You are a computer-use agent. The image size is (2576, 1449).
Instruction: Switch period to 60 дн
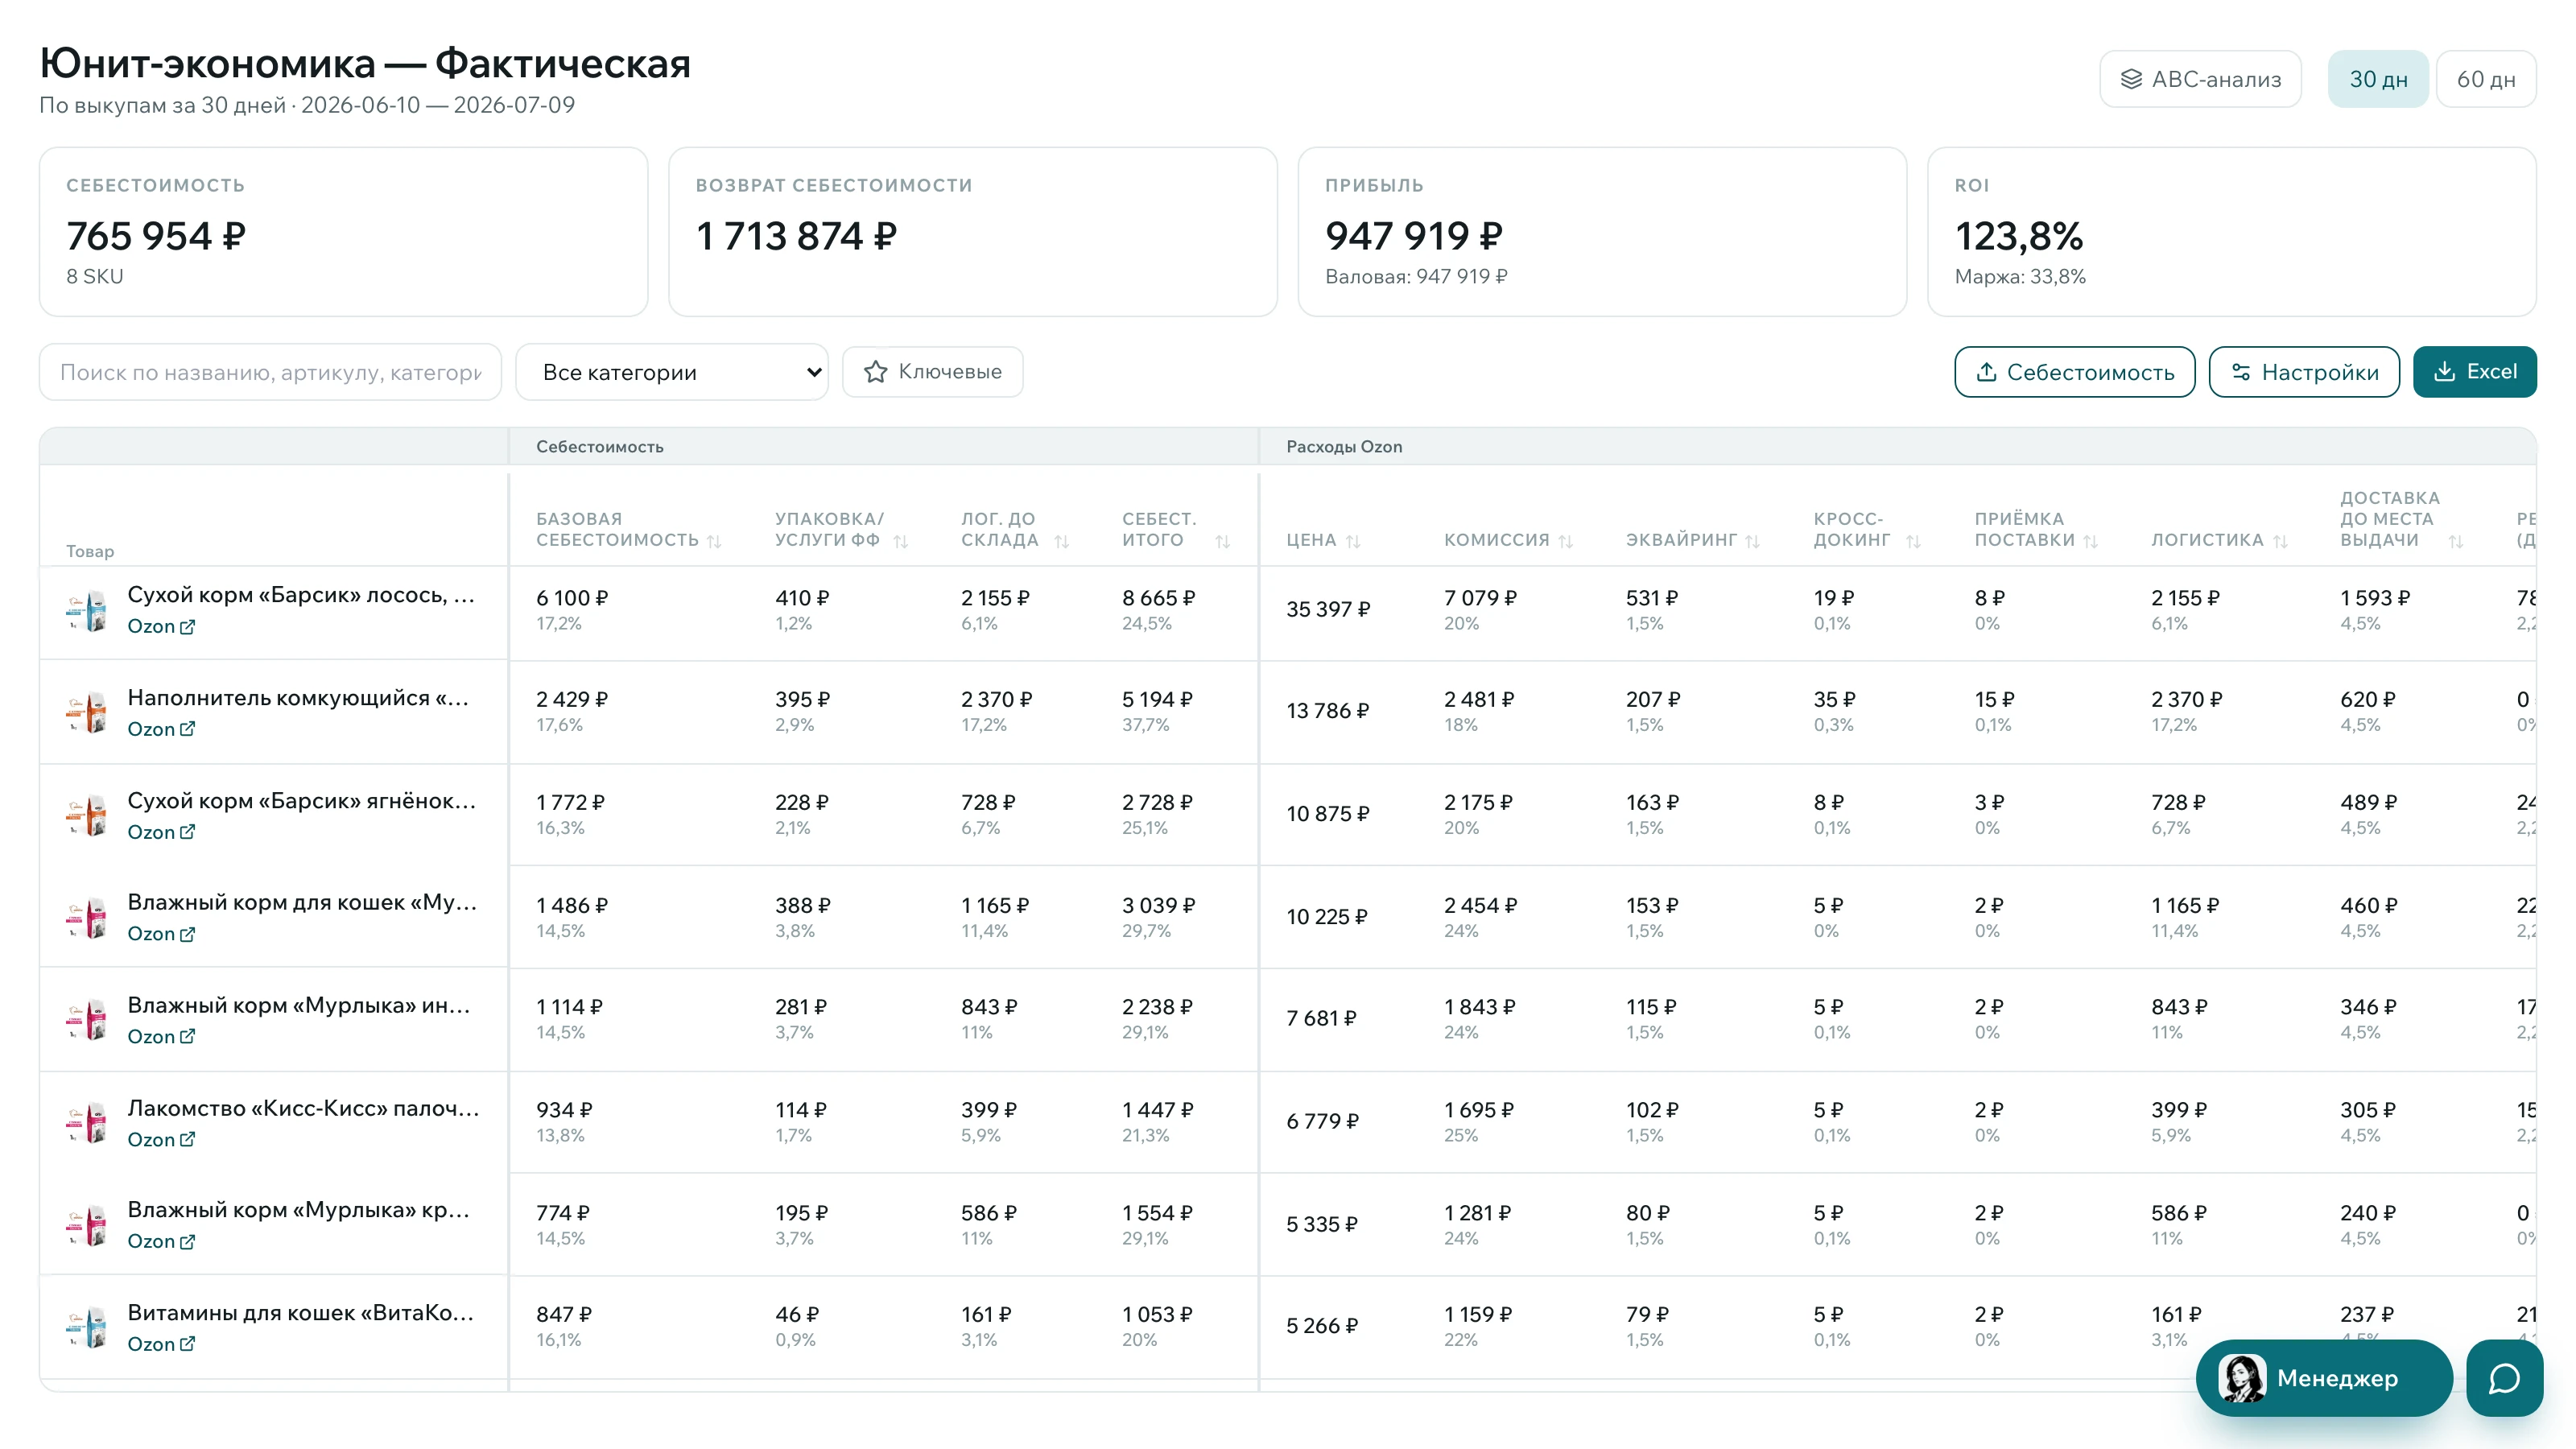(2486, 79)
